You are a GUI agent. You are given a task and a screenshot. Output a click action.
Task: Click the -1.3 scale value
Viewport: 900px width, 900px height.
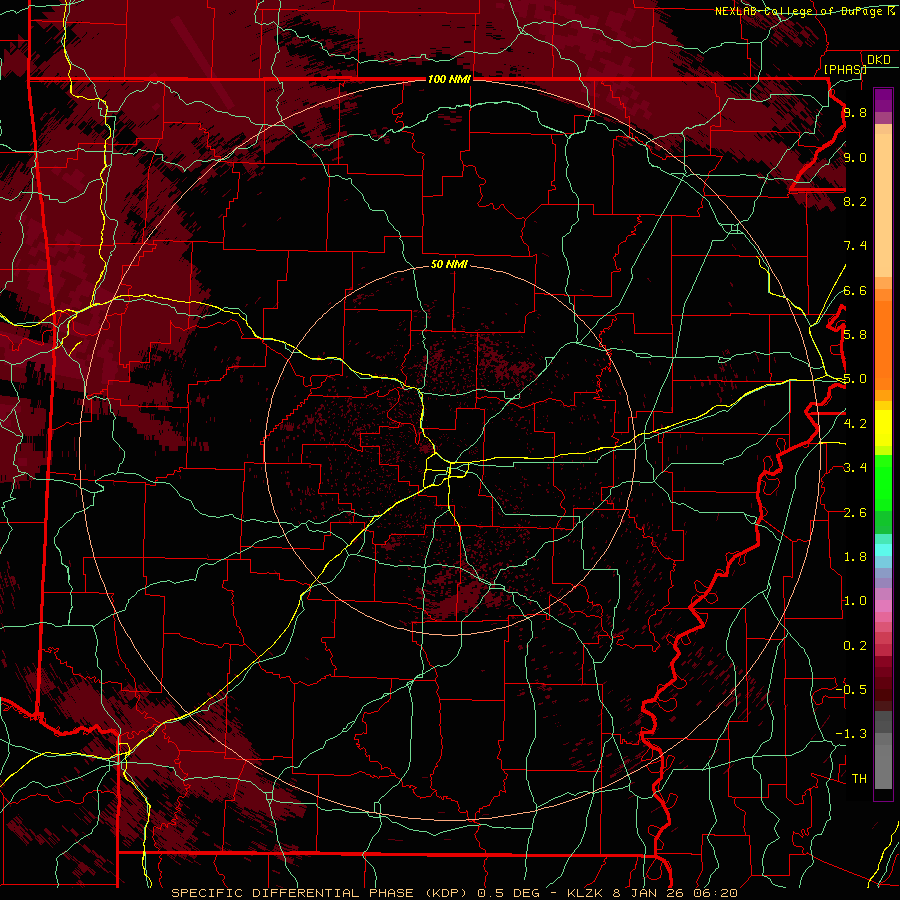pos(851,734)
